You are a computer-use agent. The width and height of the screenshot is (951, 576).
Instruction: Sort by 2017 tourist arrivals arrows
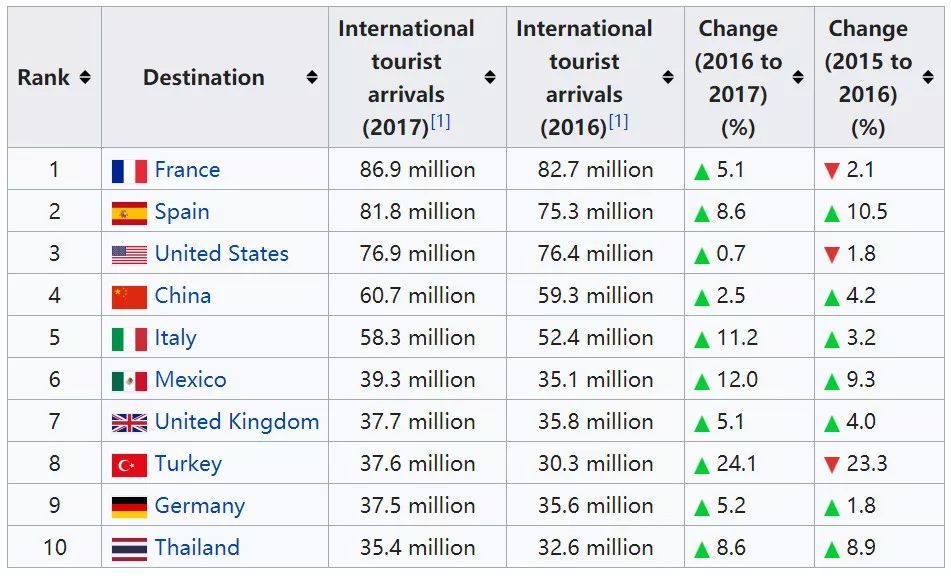[x=490, y=78]
